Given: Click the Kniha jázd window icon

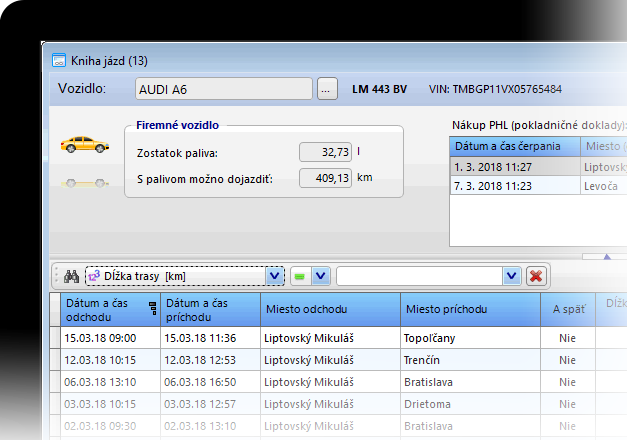Looking at the screenshot, I should (x=59, y=61).
